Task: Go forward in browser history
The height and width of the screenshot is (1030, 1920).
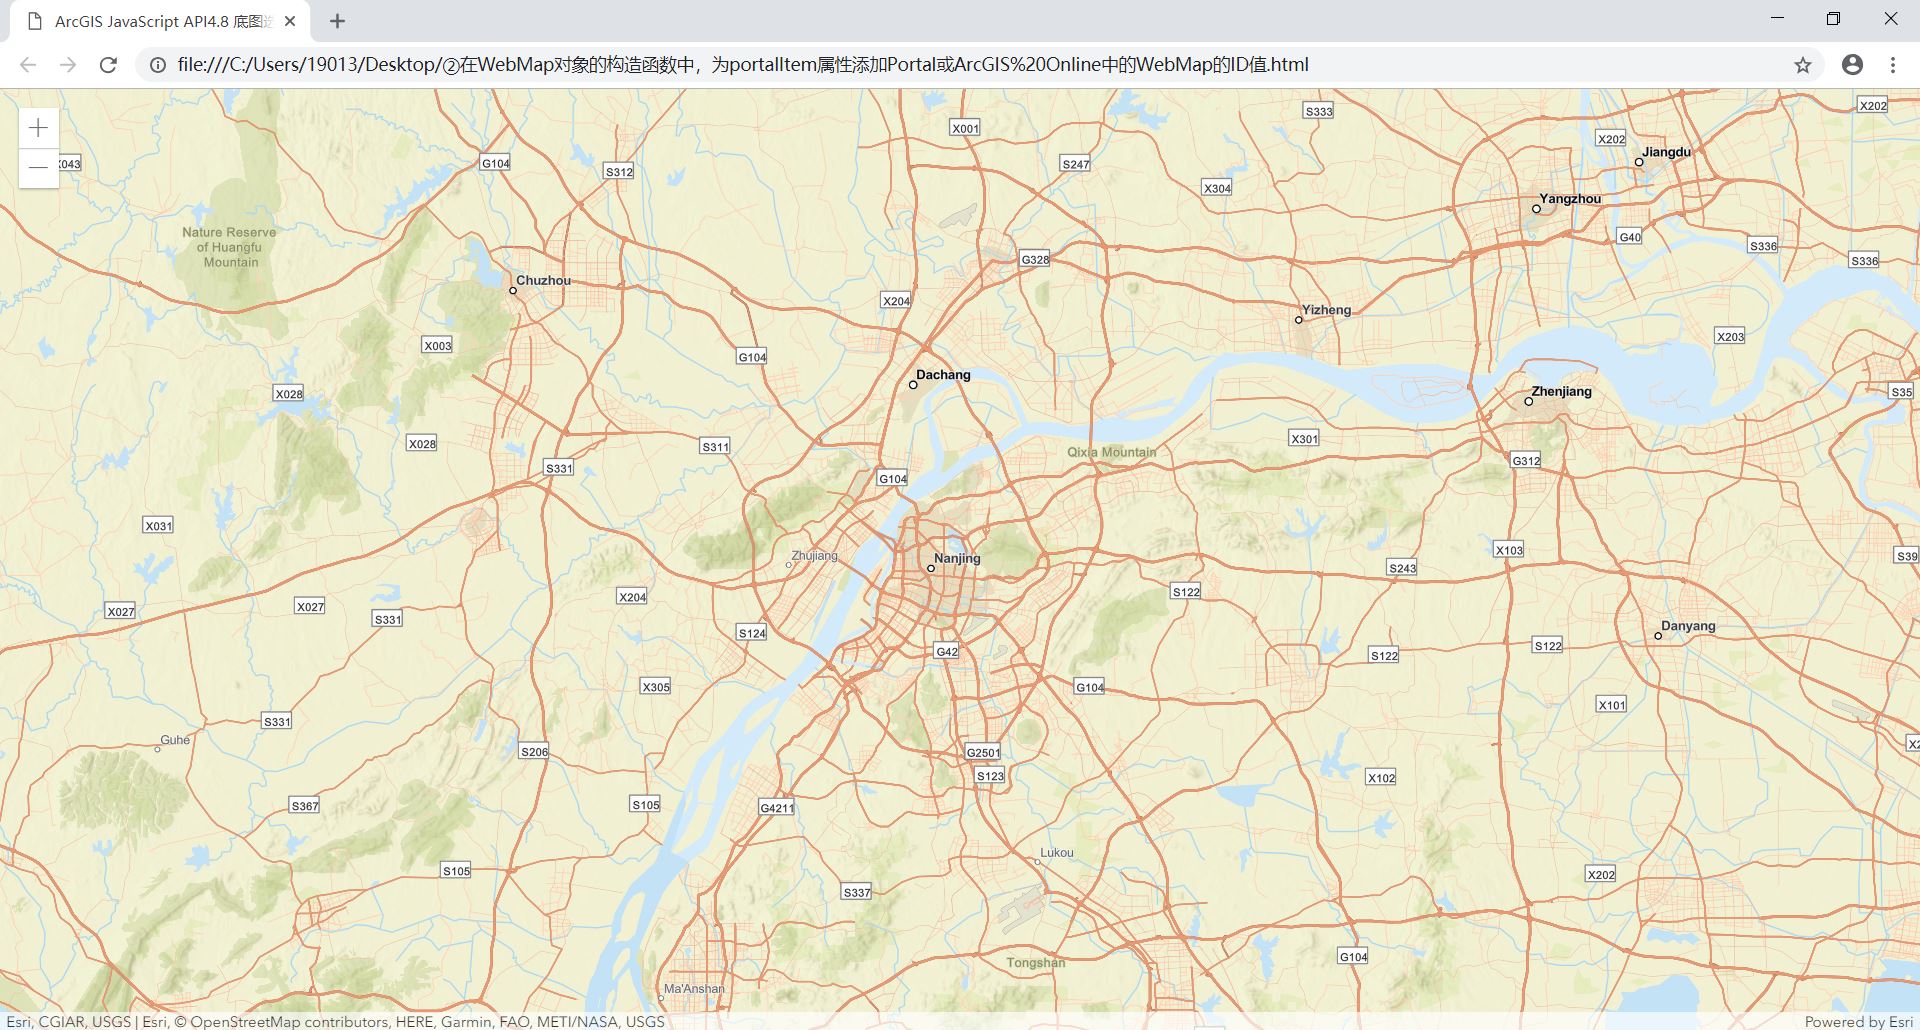Action: pyautogui.click(x=68, y=65)
